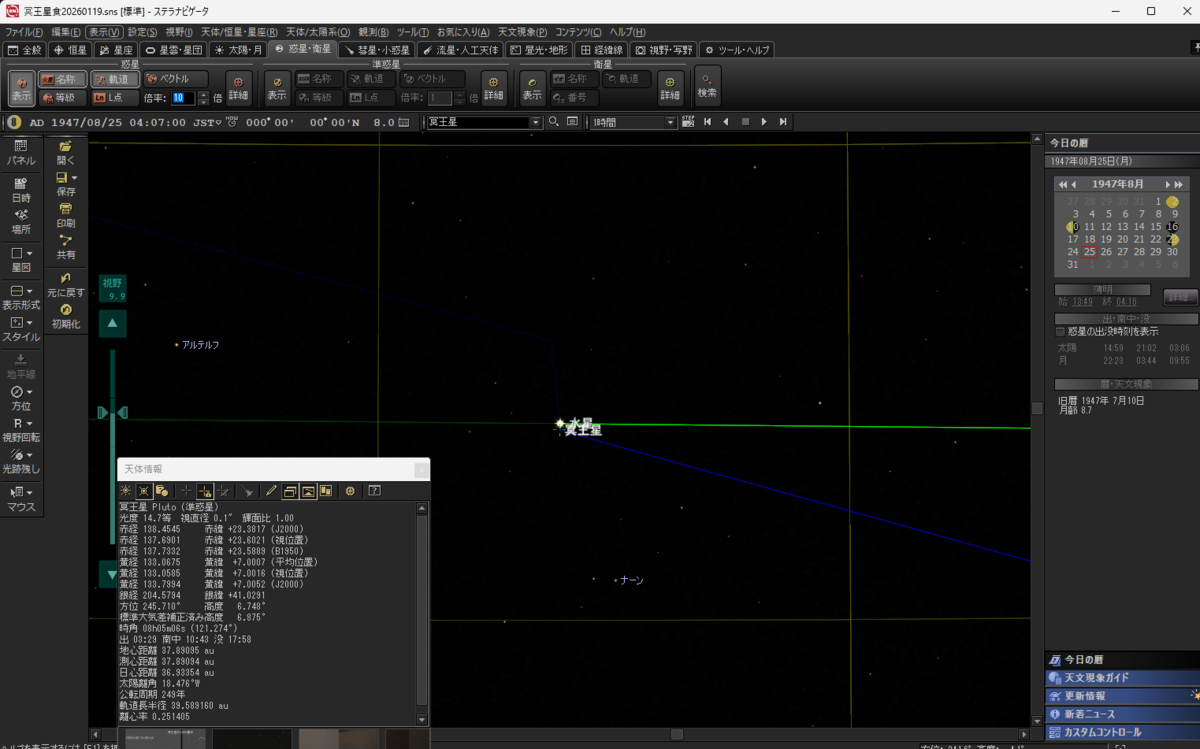
Task: Toggle planet 等級 magnitude display
Action: point(63,98)
